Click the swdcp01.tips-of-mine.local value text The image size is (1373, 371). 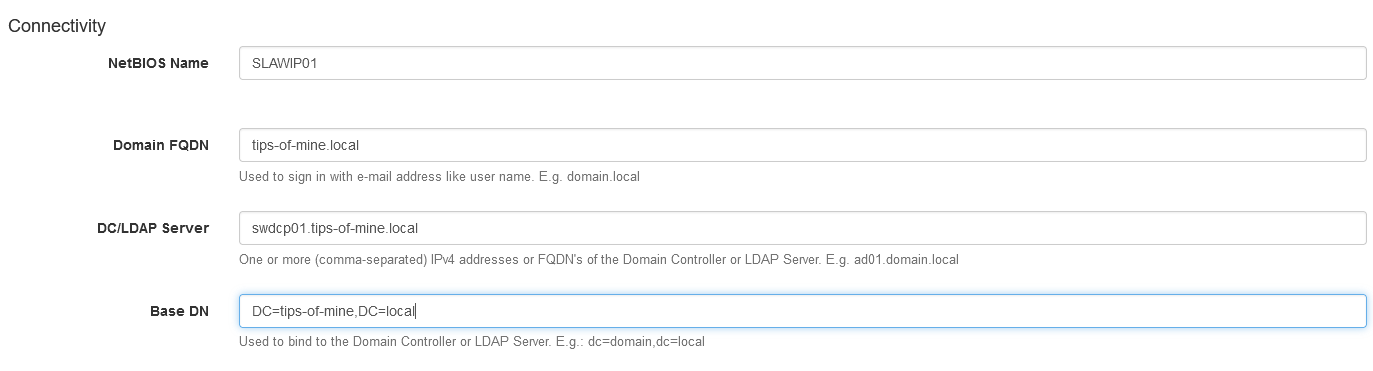[x=335, y=228]
